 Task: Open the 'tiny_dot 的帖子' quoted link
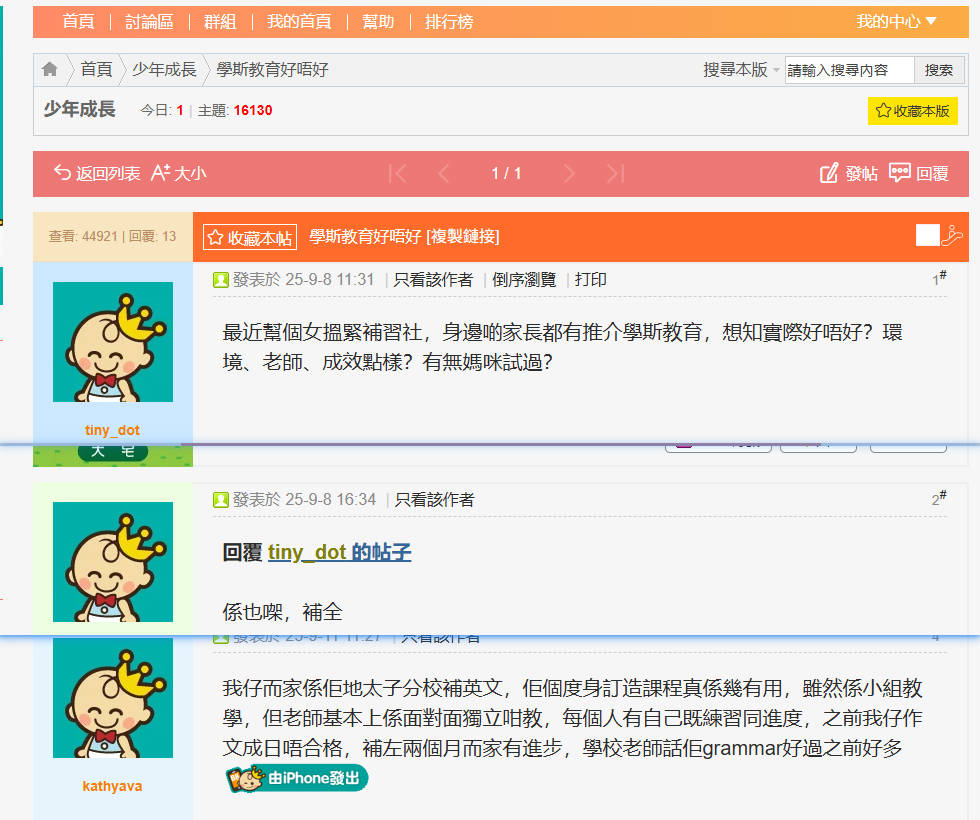point(339,552)
